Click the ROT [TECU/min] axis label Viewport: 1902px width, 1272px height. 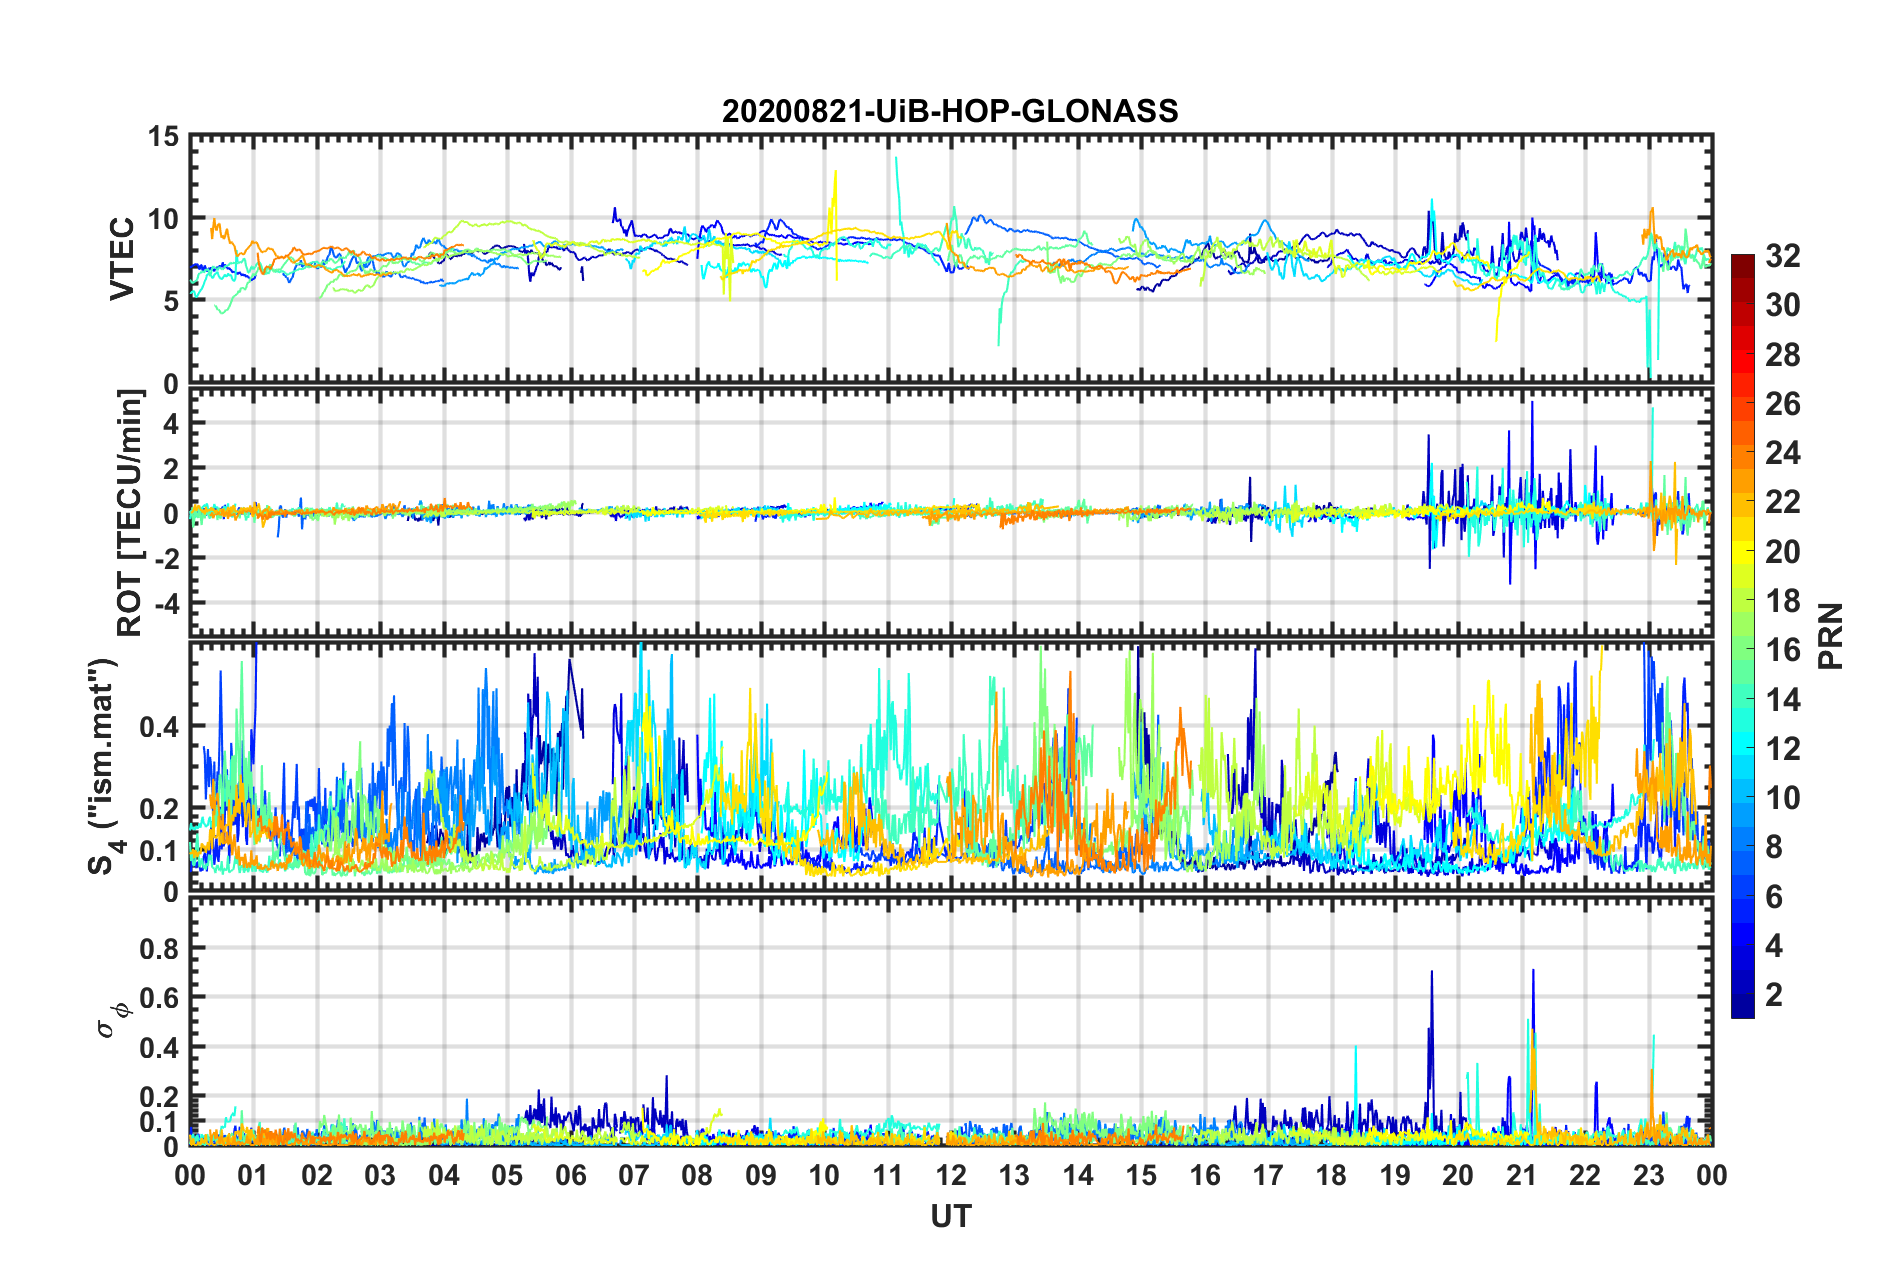point(130,513)
